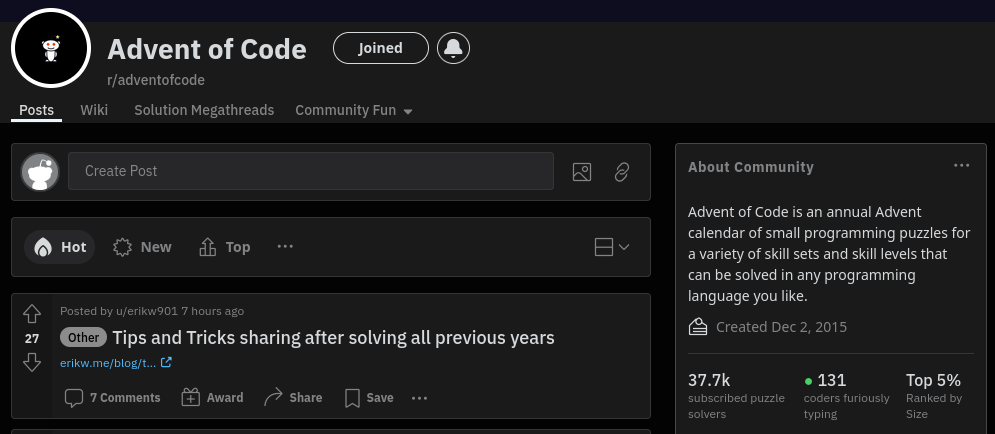Toggle the Joined membership button
995x434 pixels.
click(381, 48)
